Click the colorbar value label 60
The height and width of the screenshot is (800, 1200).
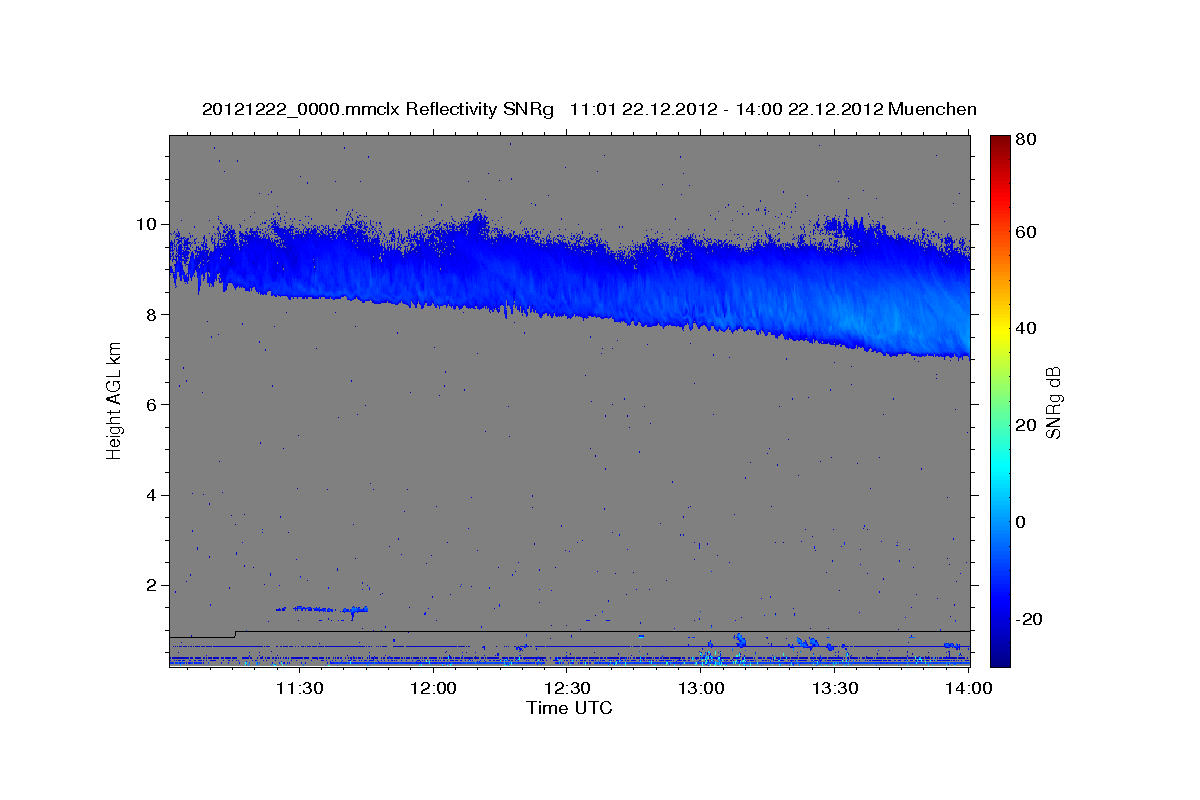(x=1024, y=232)
